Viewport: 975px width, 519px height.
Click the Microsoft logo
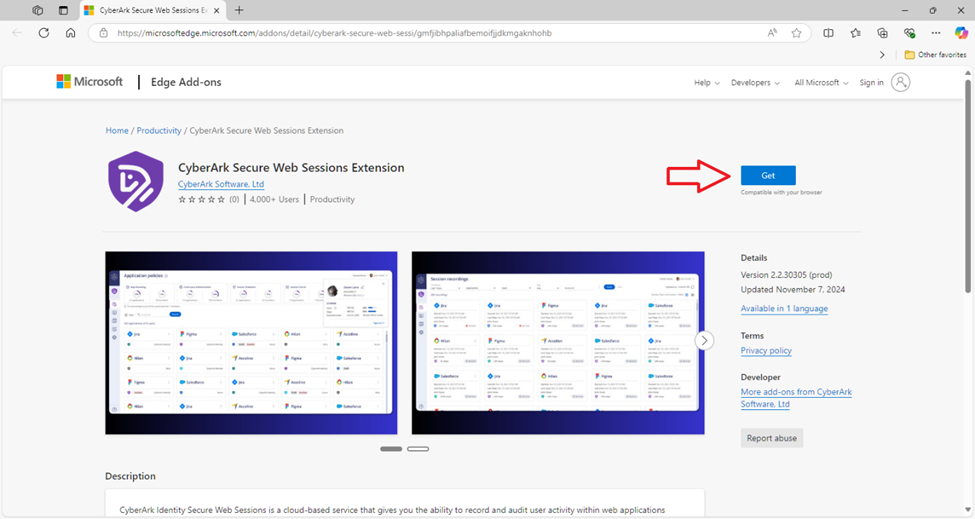(90, 81)
